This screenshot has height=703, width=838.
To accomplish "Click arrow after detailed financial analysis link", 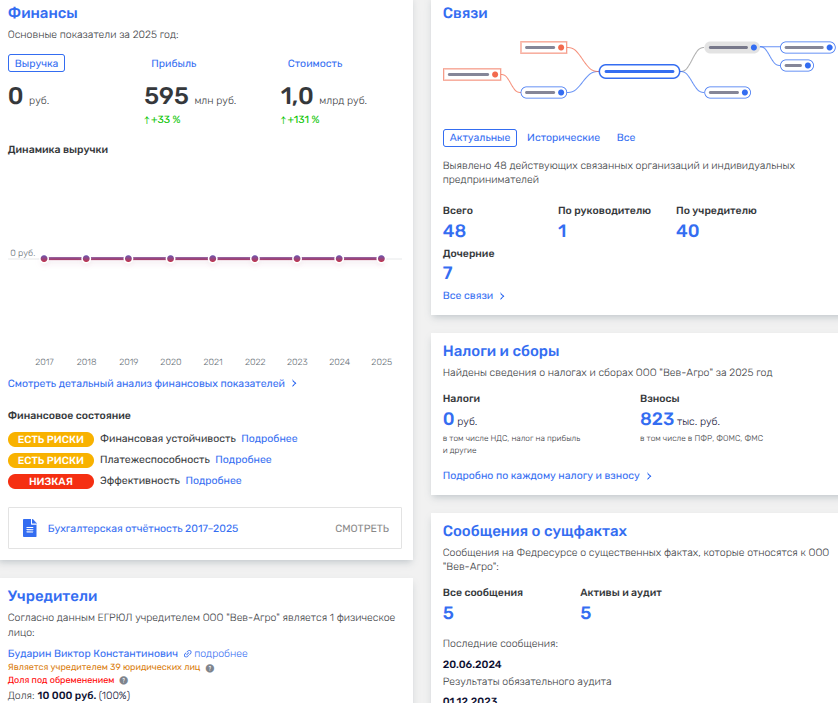I will (294, 384).
